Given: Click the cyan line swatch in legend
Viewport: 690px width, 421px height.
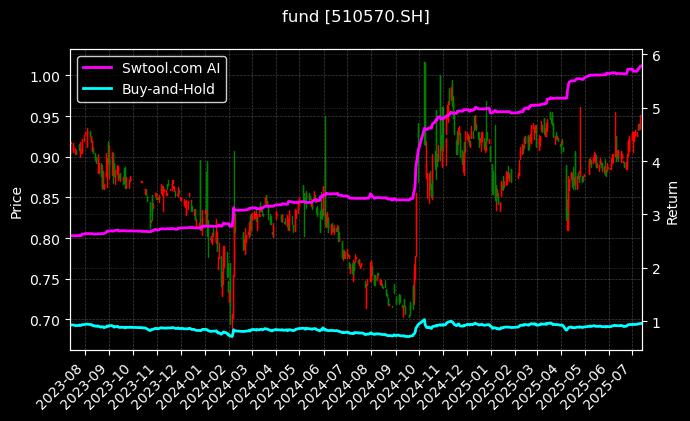Looking at the screenshot, I should click(x=99, y=90).
